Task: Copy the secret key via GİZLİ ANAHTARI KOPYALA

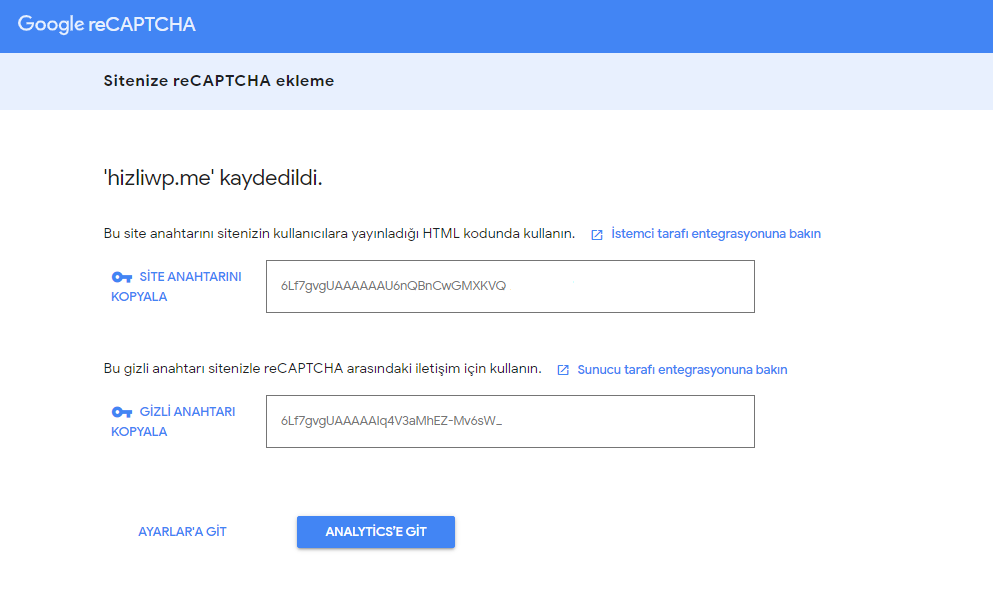Action: tap(174, 421)
